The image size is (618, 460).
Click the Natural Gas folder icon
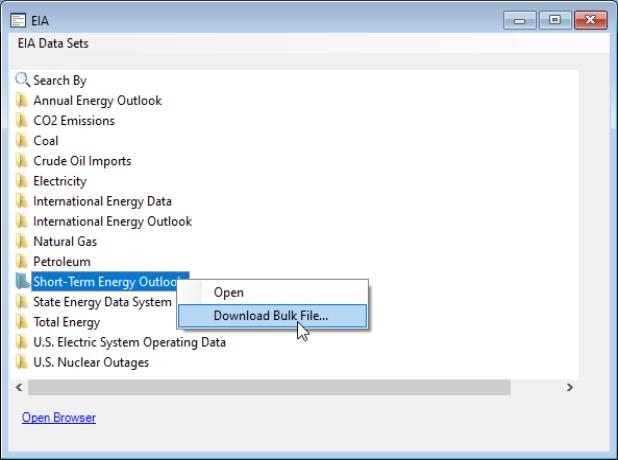coord(22,241)
